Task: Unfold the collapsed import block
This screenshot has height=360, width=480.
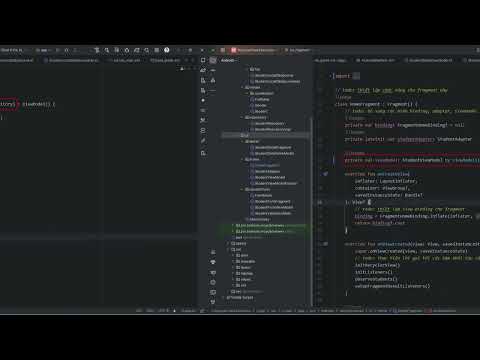Action: pyautogui.click(x=331, y=76)
